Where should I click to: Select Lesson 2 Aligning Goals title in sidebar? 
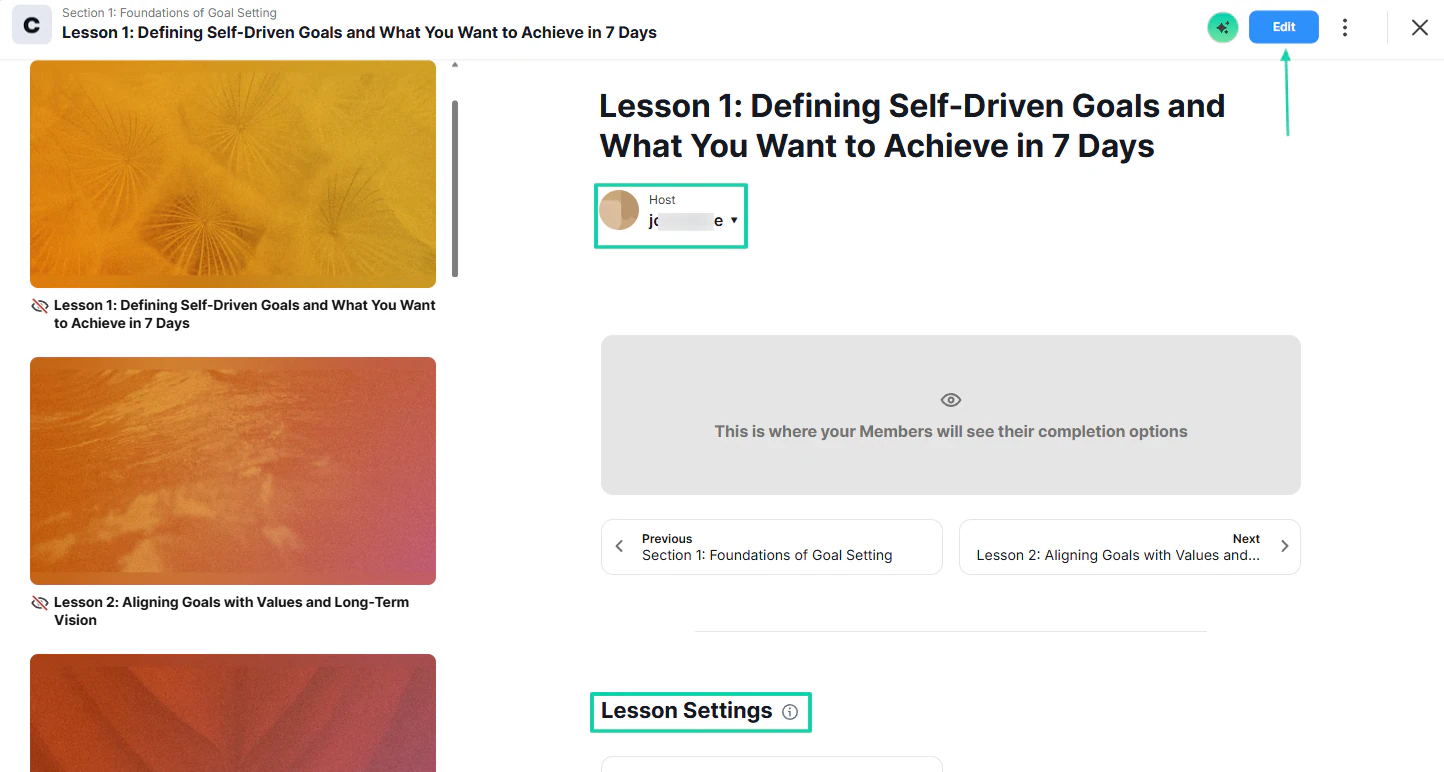click(231, 611)
